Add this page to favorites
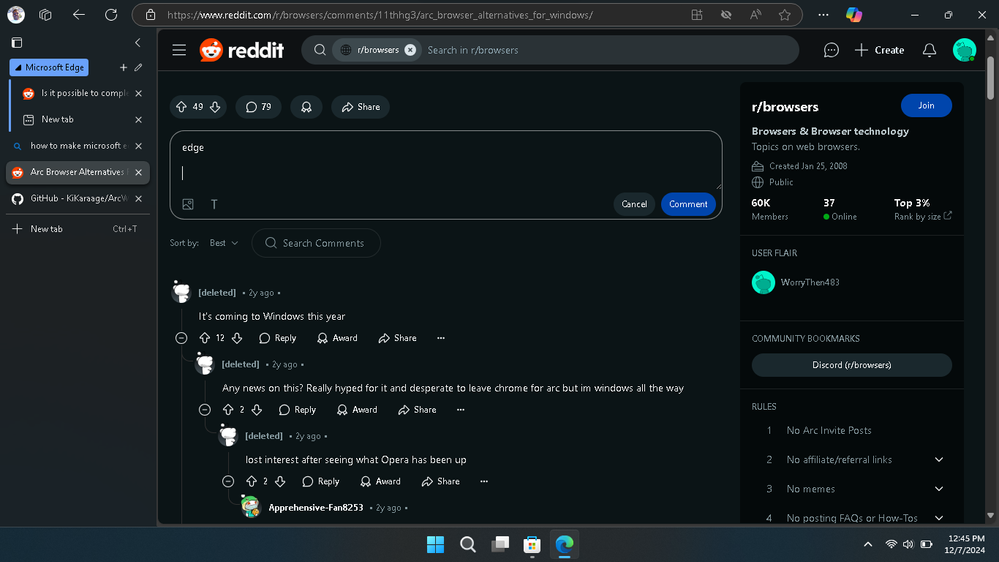The height and width of the screenshot is (562, 999). click(x=784, y=15)
